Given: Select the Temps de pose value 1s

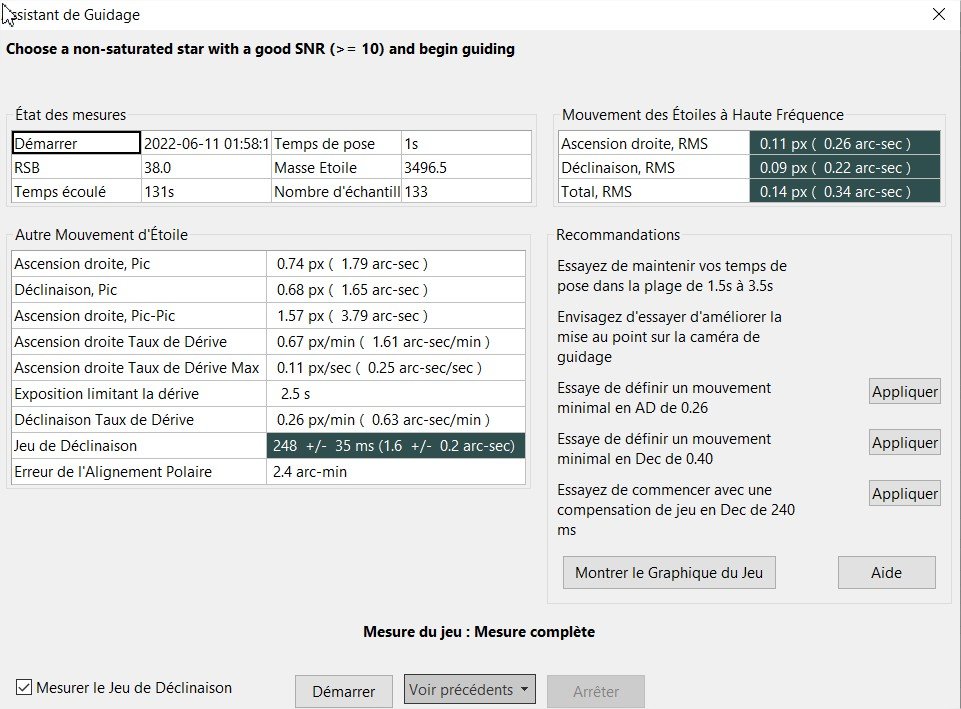Looking at the screenshot, I should tap(465, 144).
